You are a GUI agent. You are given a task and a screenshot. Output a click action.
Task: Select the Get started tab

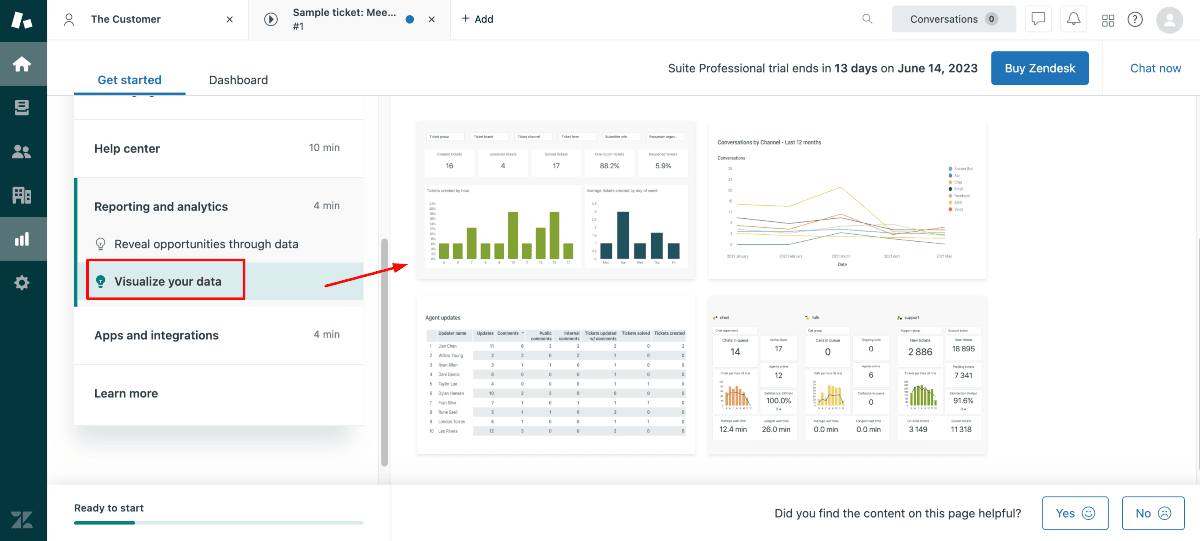tap(129, 80)
